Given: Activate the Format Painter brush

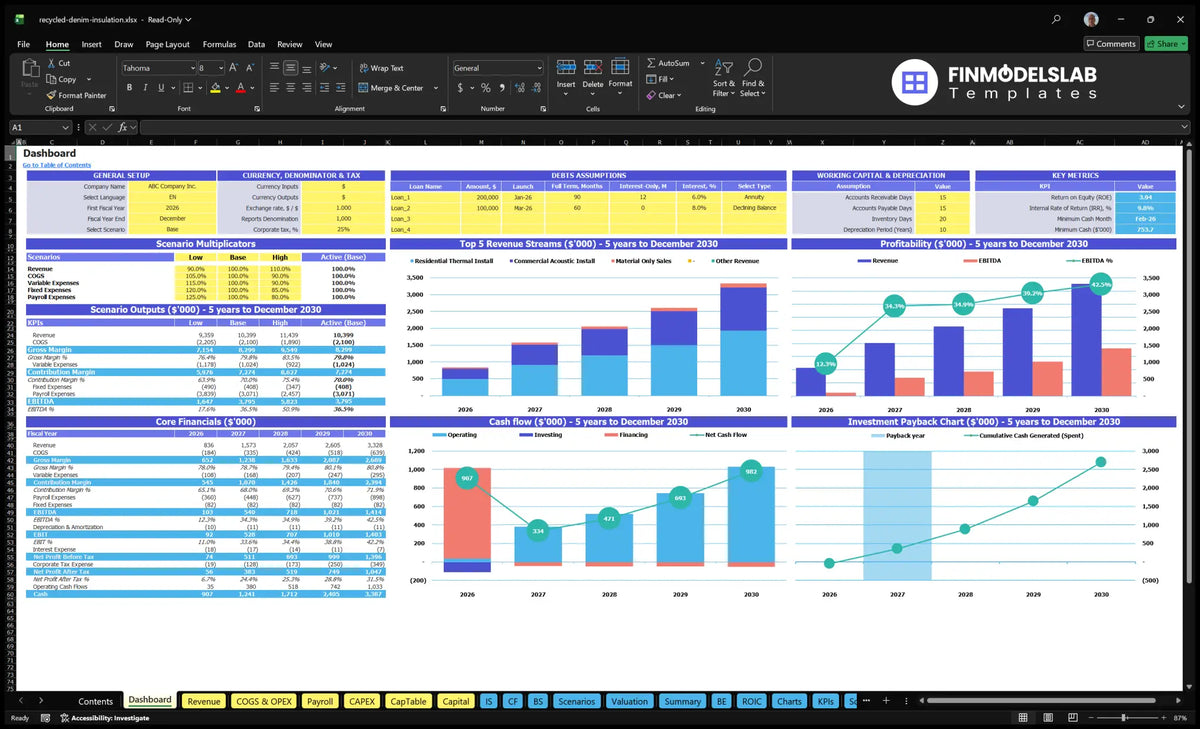Looking at the screenshot, I should (50, 95).
